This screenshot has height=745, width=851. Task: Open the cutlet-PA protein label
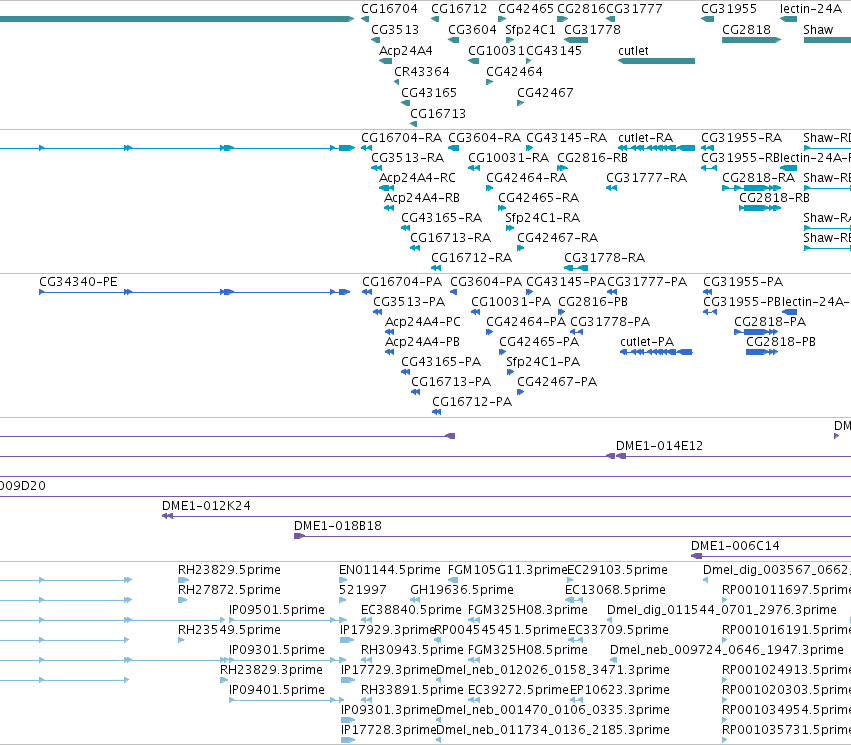pos(647,342)
